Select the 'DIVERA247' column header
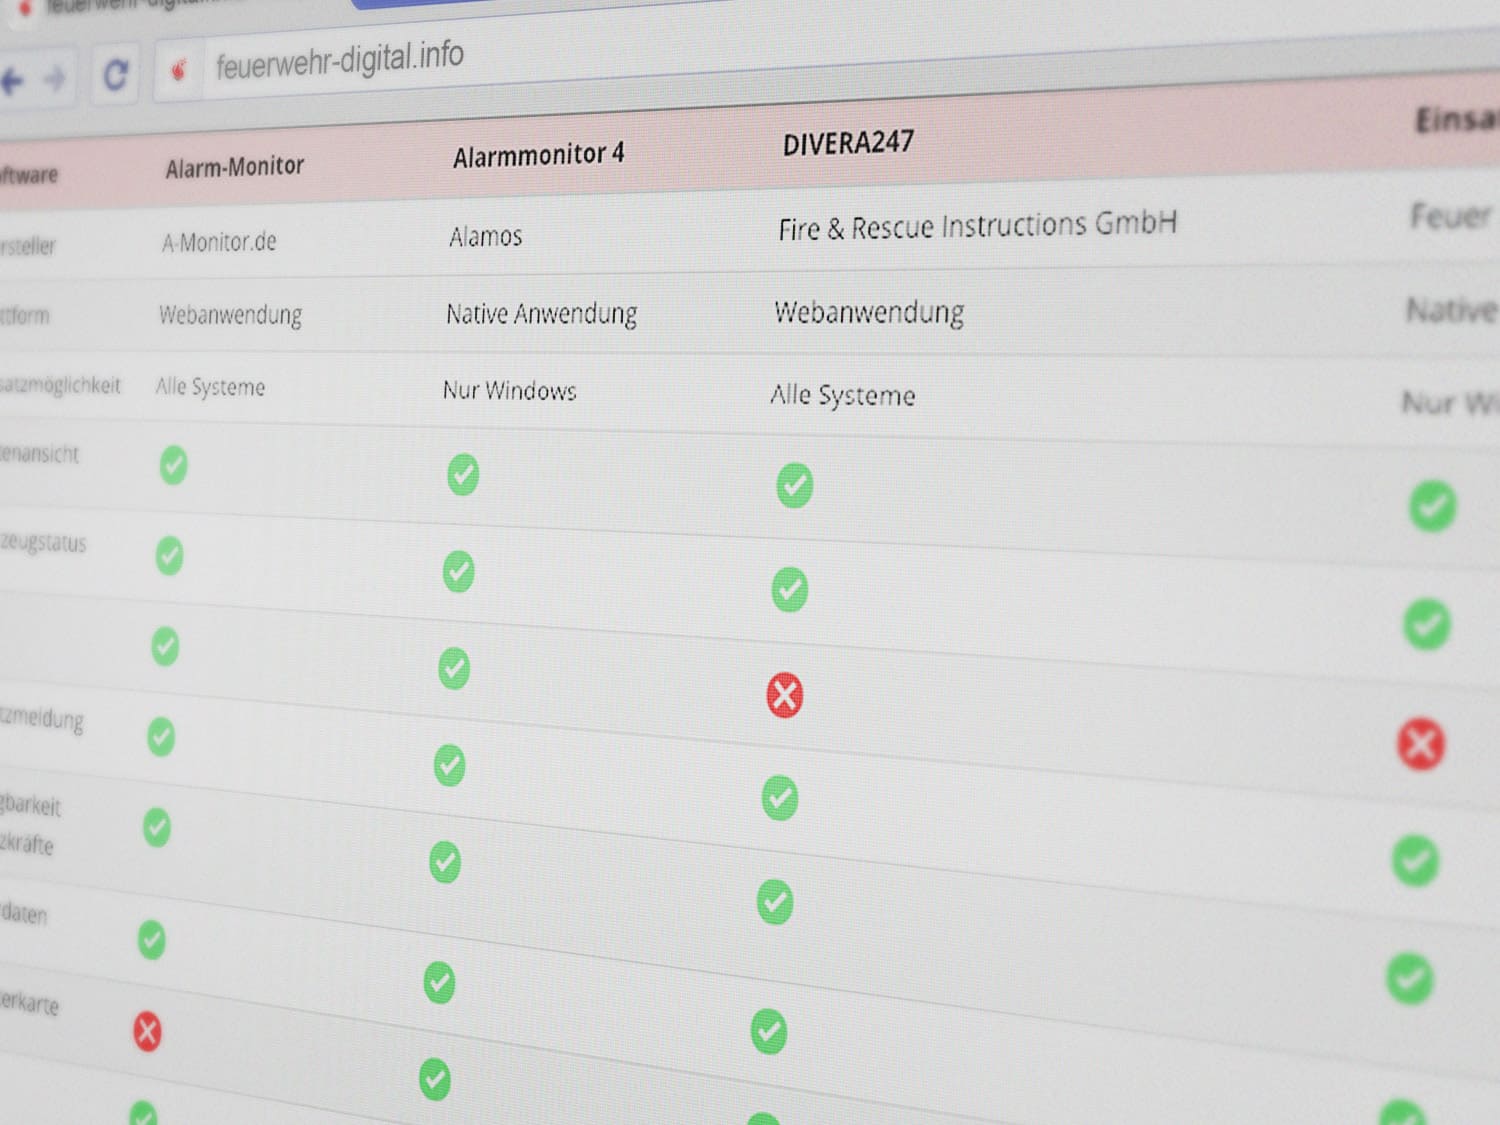This screenshot has width=1500, height=1125. pyautogui.click(x=848, y=143)
